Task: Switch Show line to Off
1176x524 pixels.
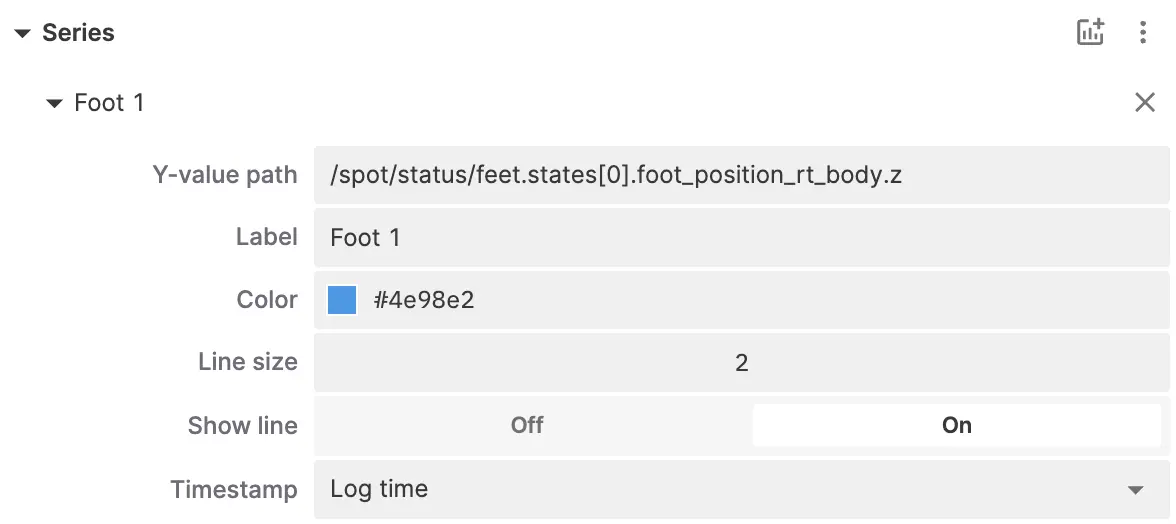Action: [x=527, y=425]
